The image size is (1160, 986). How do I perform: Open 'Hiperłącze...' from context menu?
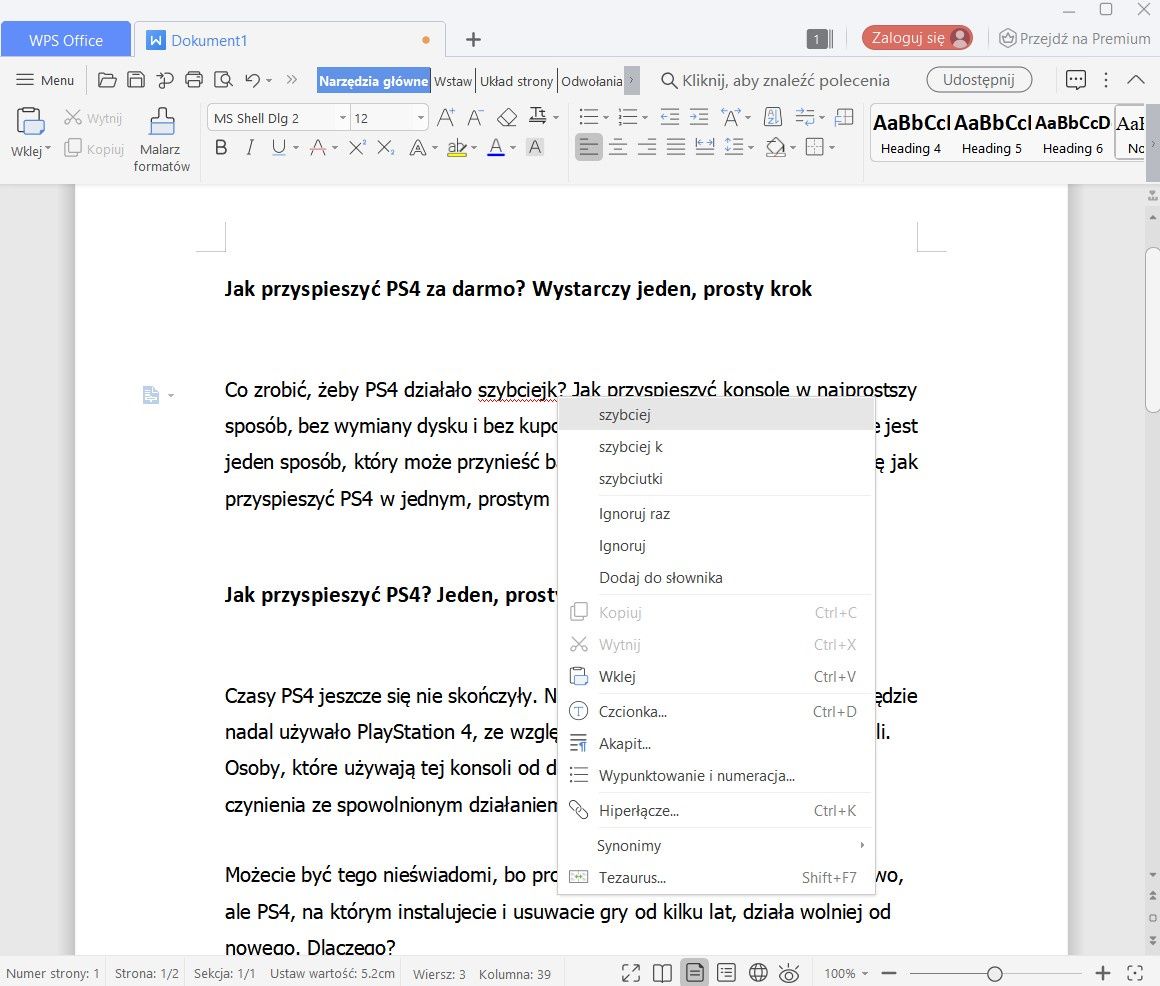(x=715, y=811)
